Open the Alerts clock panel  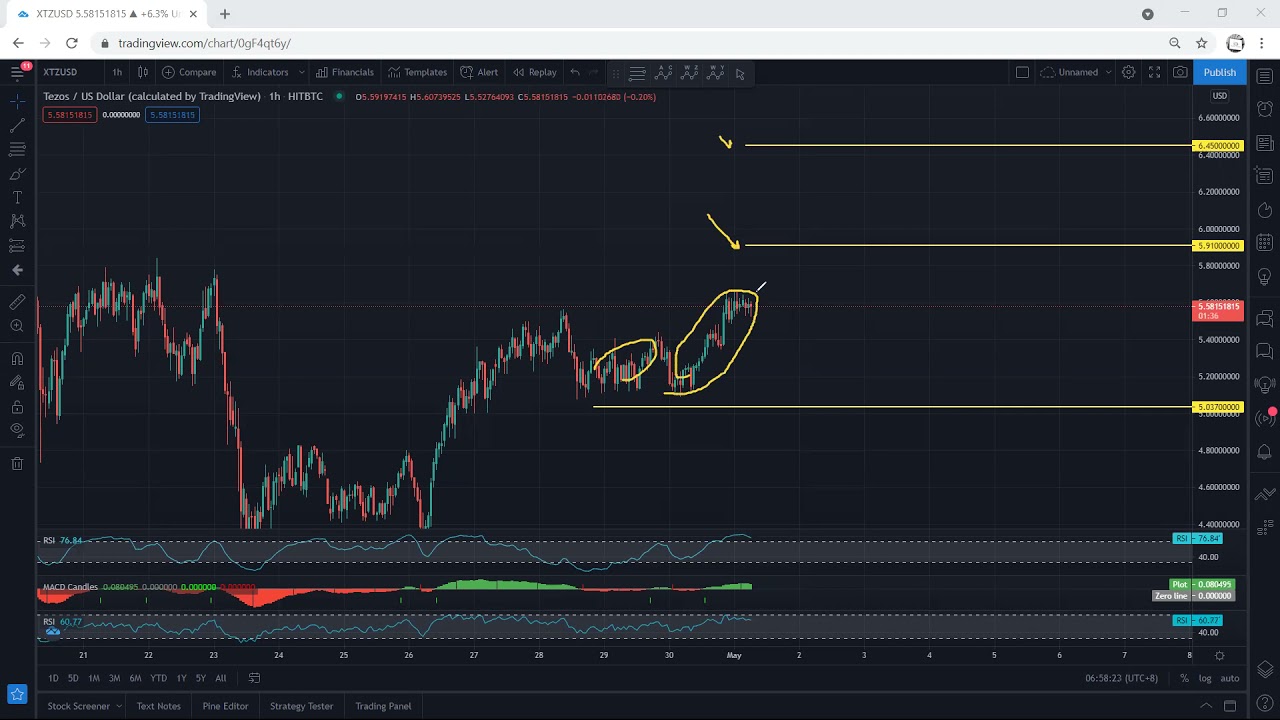[1265, 108]
